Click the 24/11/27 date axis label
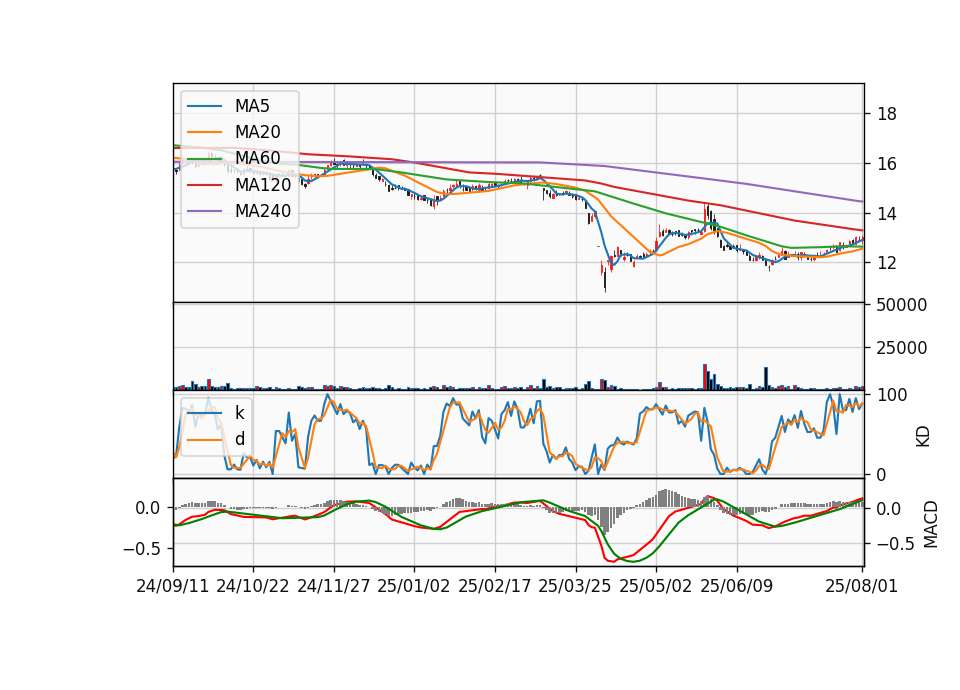 pyautogui.click(x=334, y=586)
